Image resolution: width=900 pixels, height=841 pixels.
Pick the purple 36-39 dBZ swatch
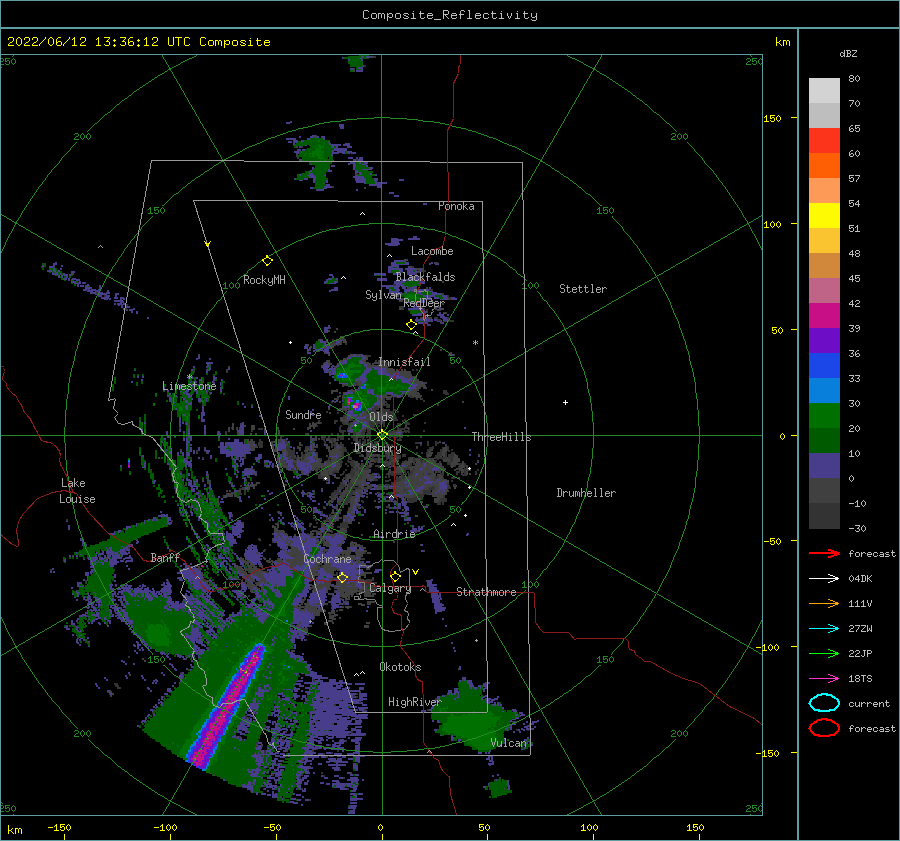tap(824, 340)
